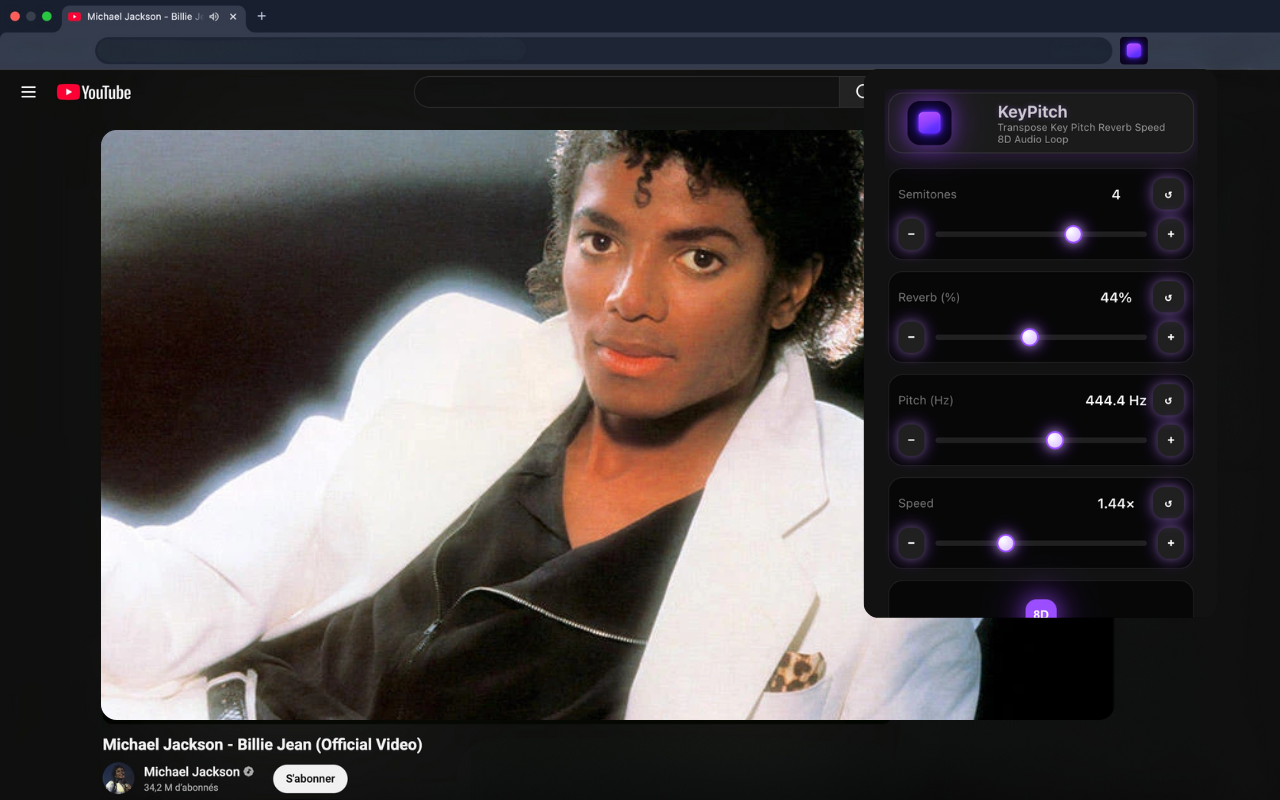Reset the Pitch (Hz) value
Viewport: 1280px width, 800px height.
coord(1168,400)
